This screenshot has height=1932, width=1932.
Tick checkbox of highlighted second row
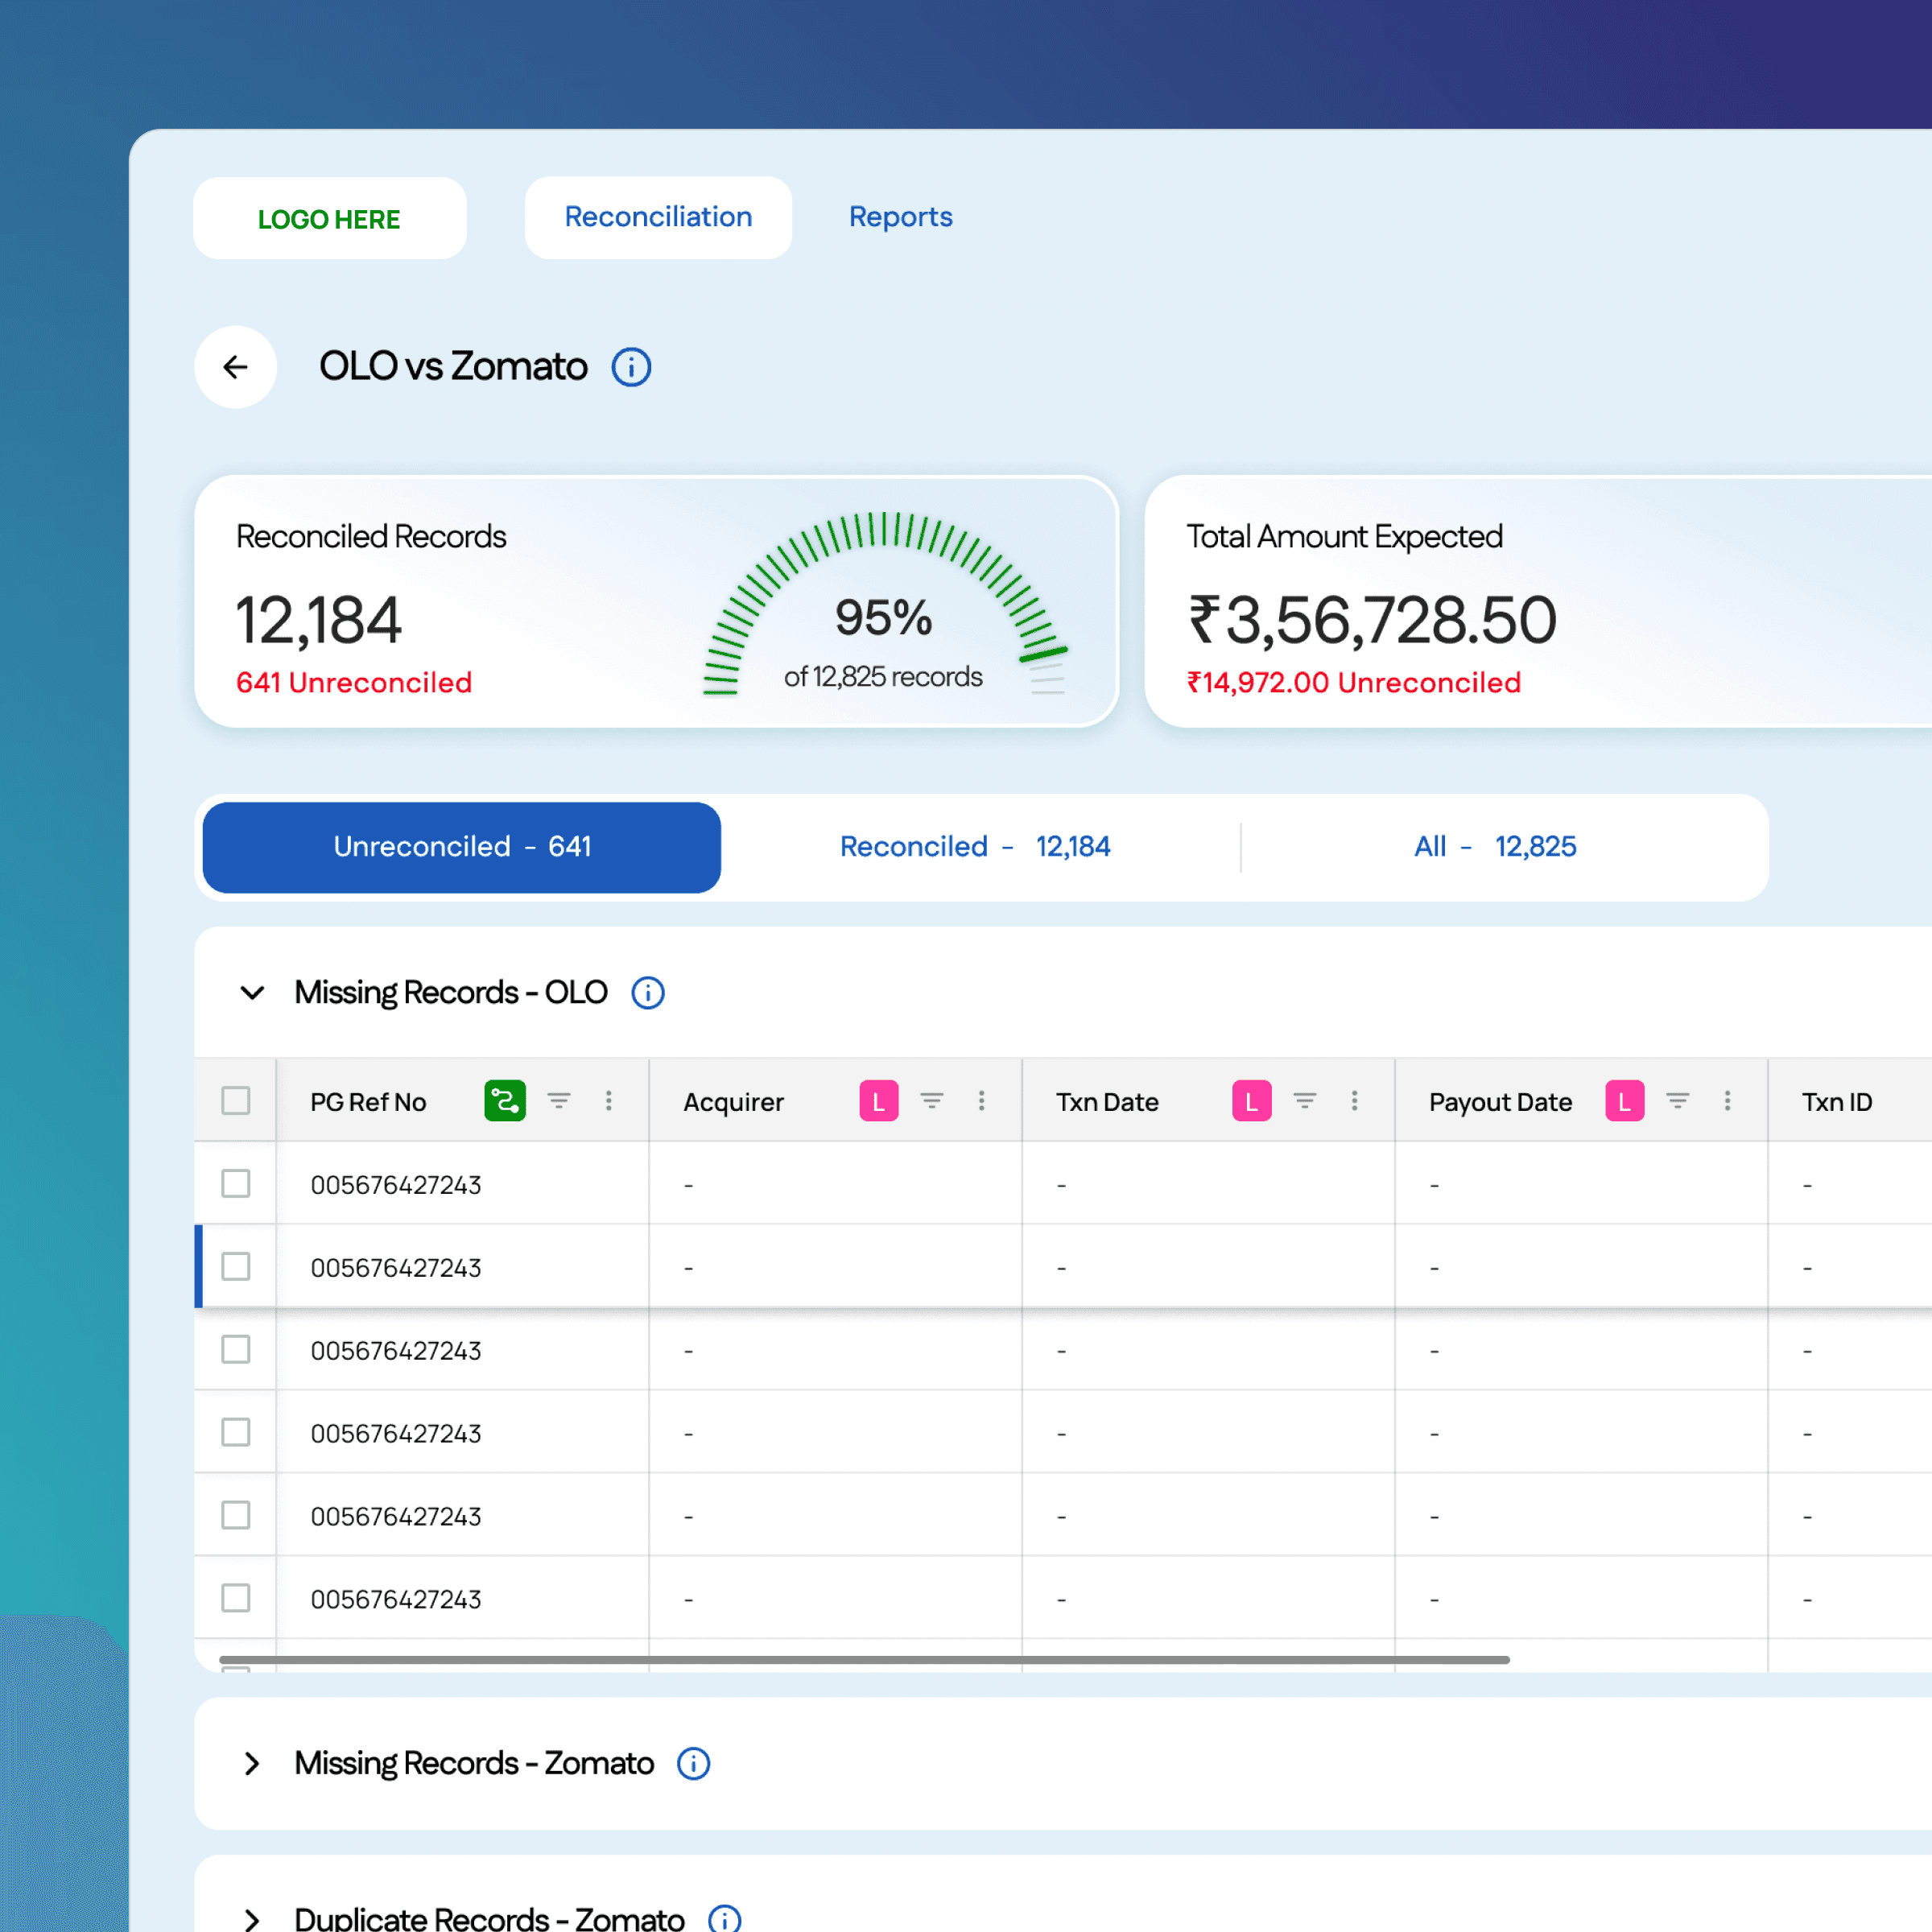(x=236, y=1267)
